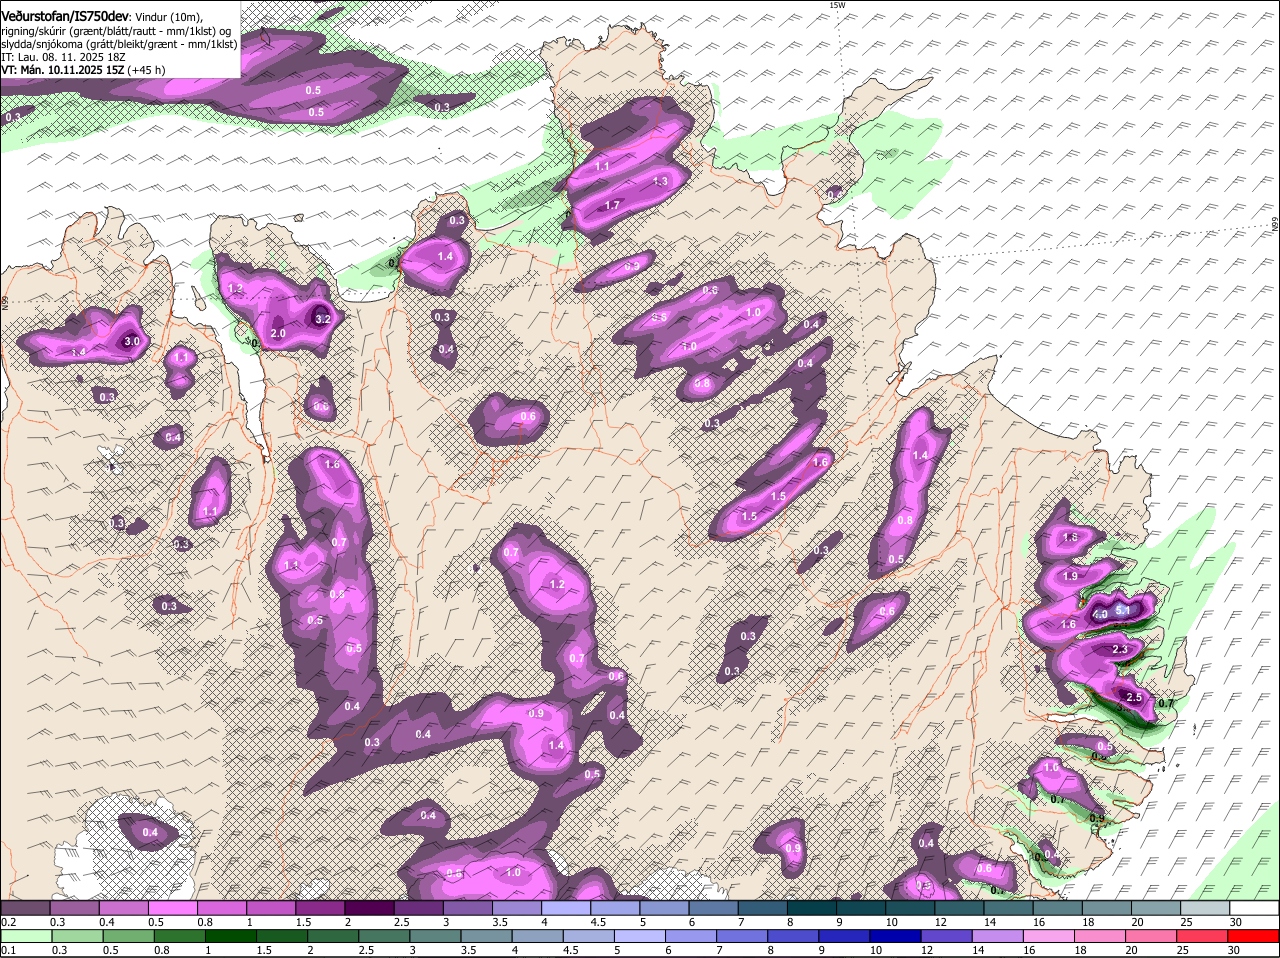This screenshot has height=958, width=1280.
Task: Click the Veðurstofan/IS750dev title text
Action: [65, 16]
